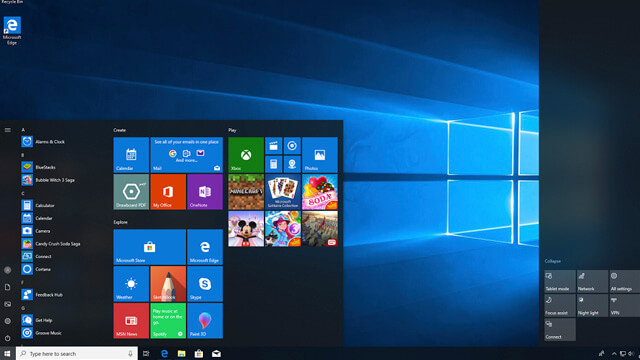Open the Microsoft Edge desktop shortcut
This screenshot has width=640, height=360.
[x=12, y=31]
